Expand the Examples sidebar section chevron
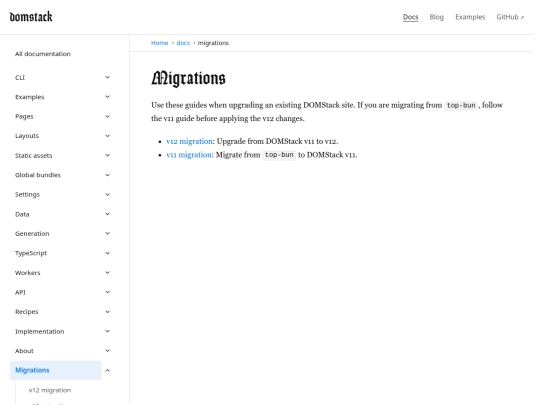Viewport: 540px width, 405px height. click(x=107, y=97)
